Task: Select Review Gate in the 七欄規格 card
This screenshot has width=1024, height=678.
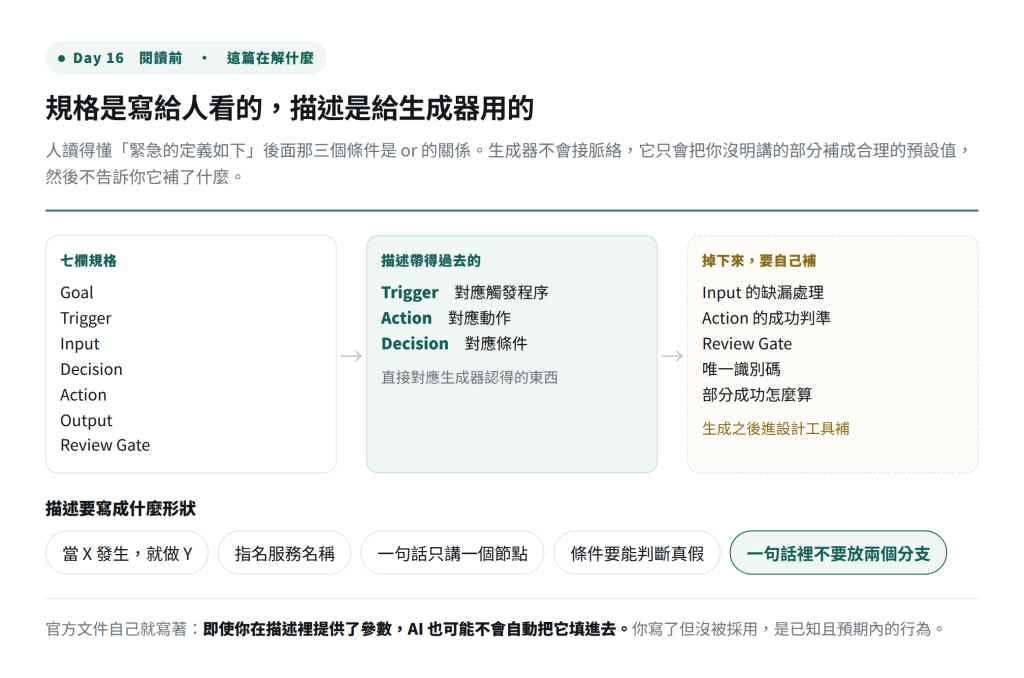Action: click(105, 445)
